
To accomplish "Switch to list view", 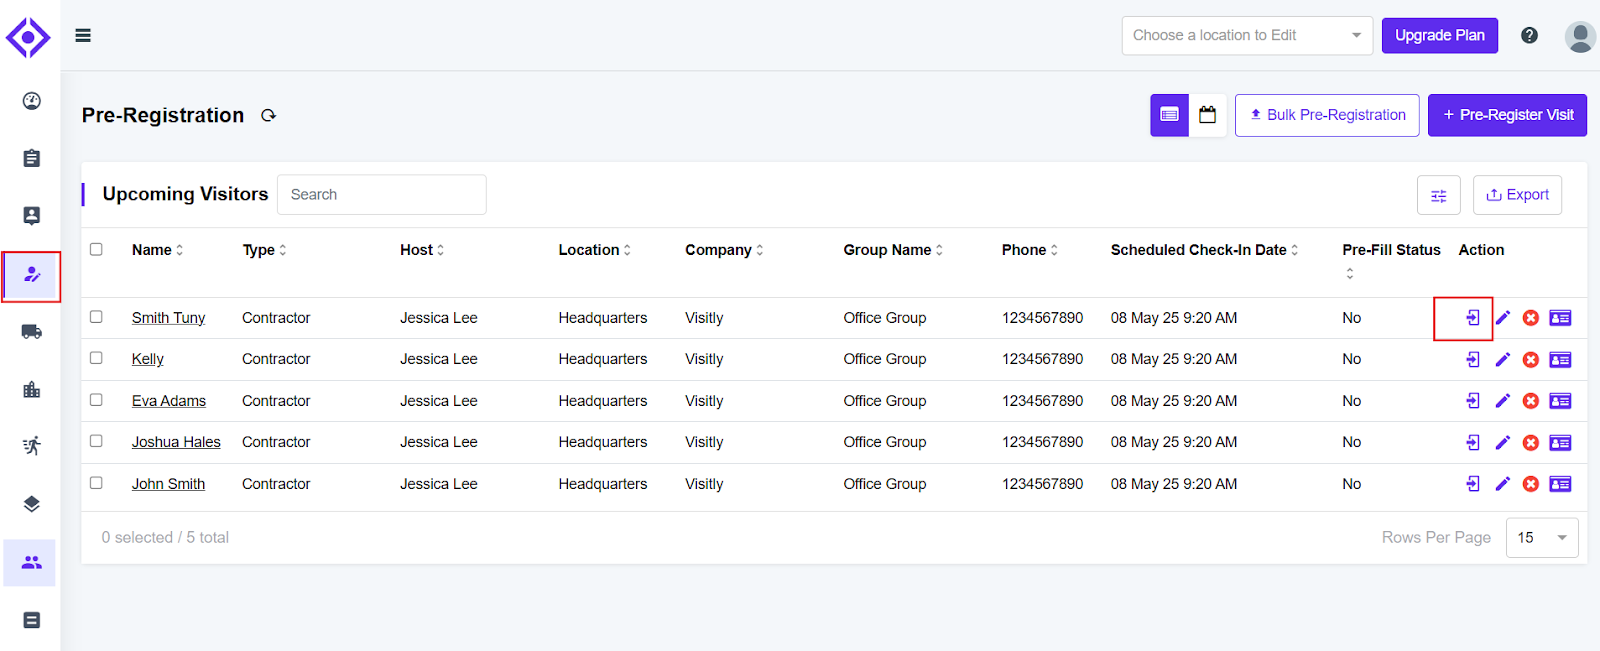I will point(1169,115).
